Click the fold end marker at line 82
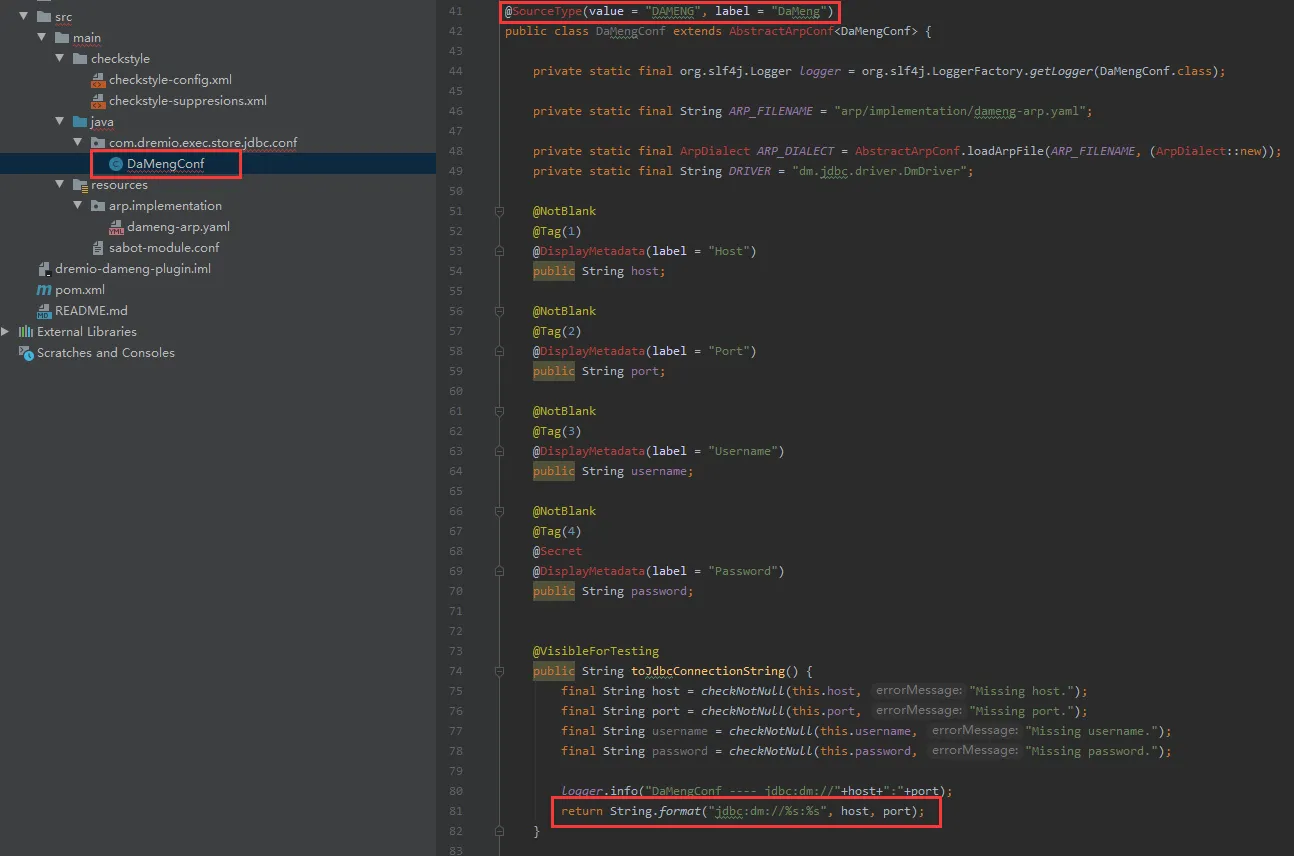 tap(498, 831)
